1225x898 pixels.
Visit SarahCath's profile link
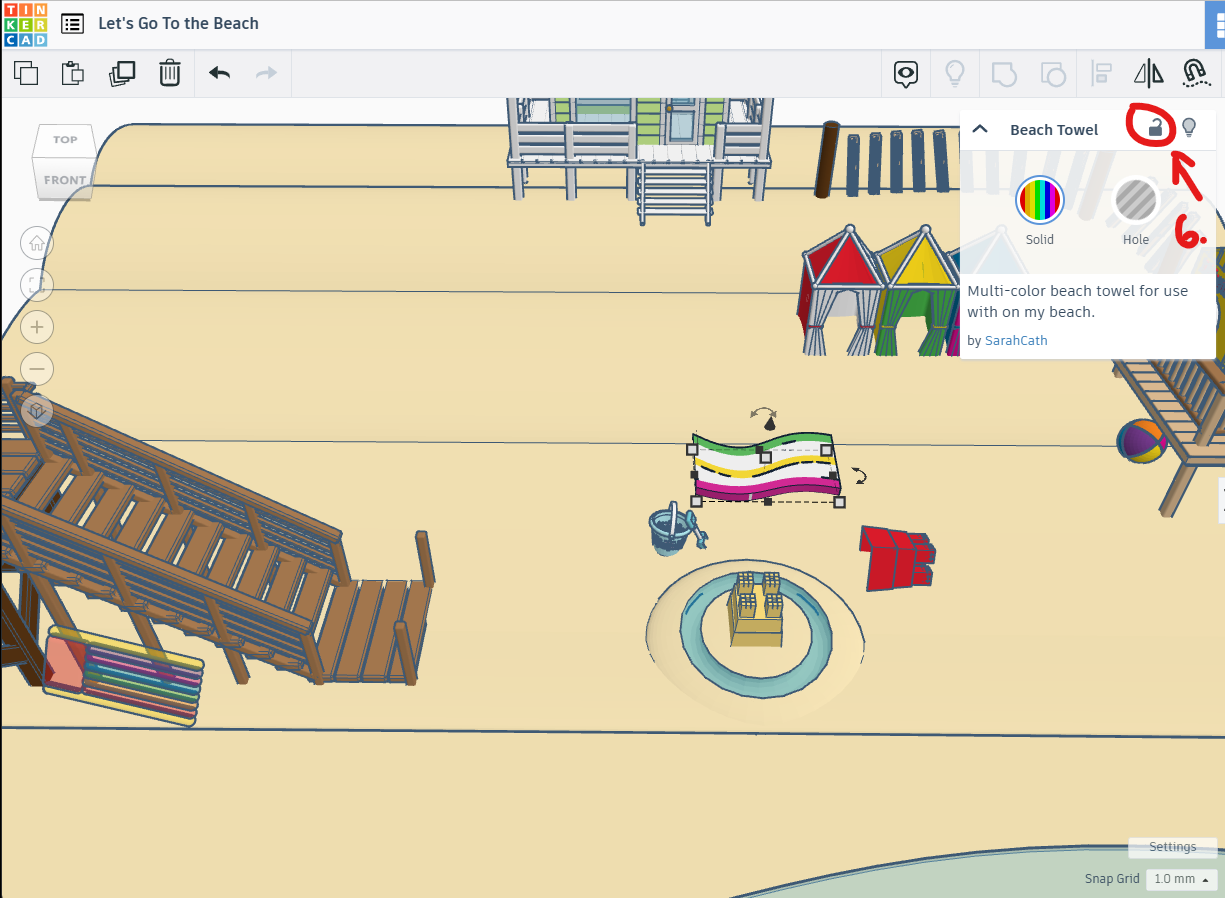coord(1016,340)
